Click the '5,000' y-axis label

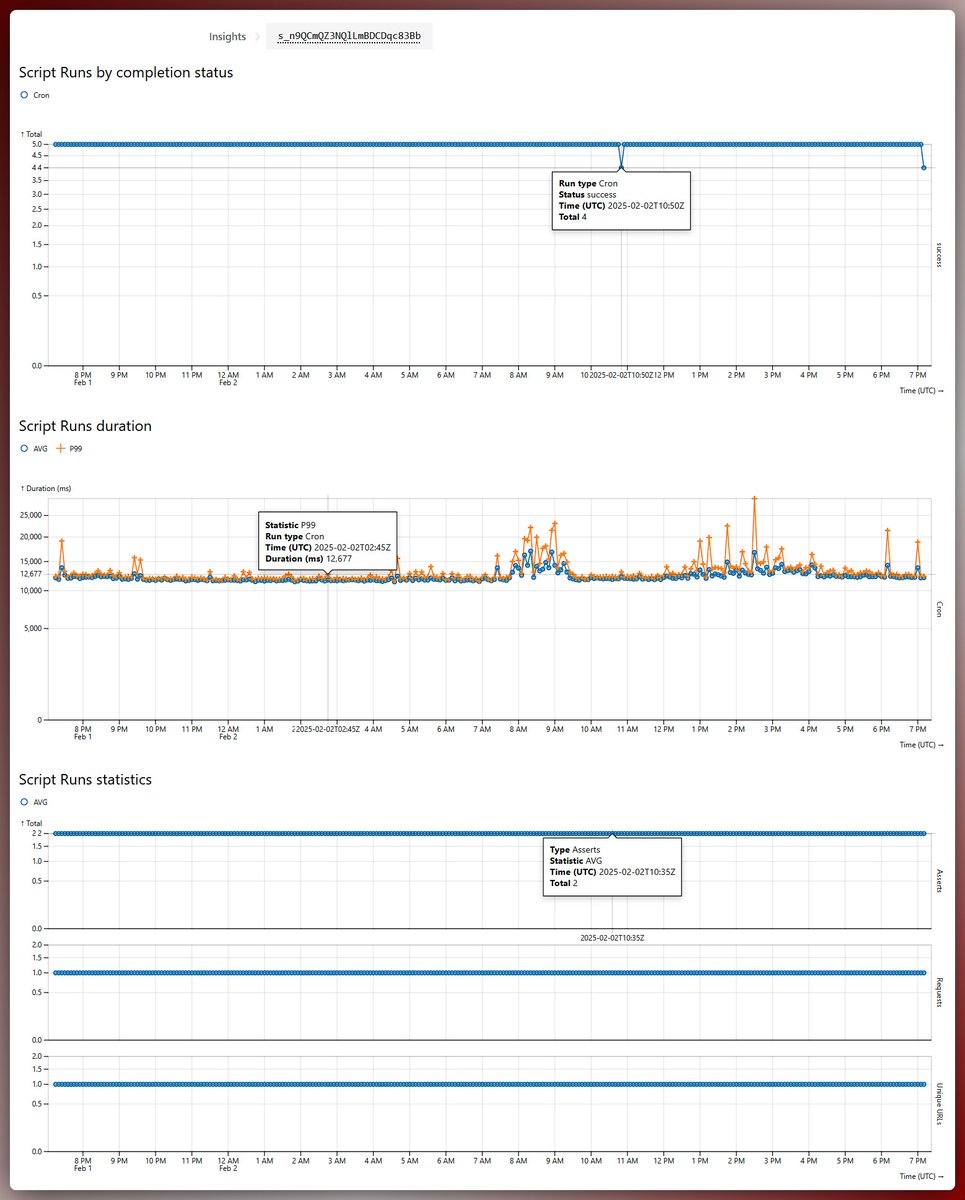pyautogui.click(x=33, y=629)
